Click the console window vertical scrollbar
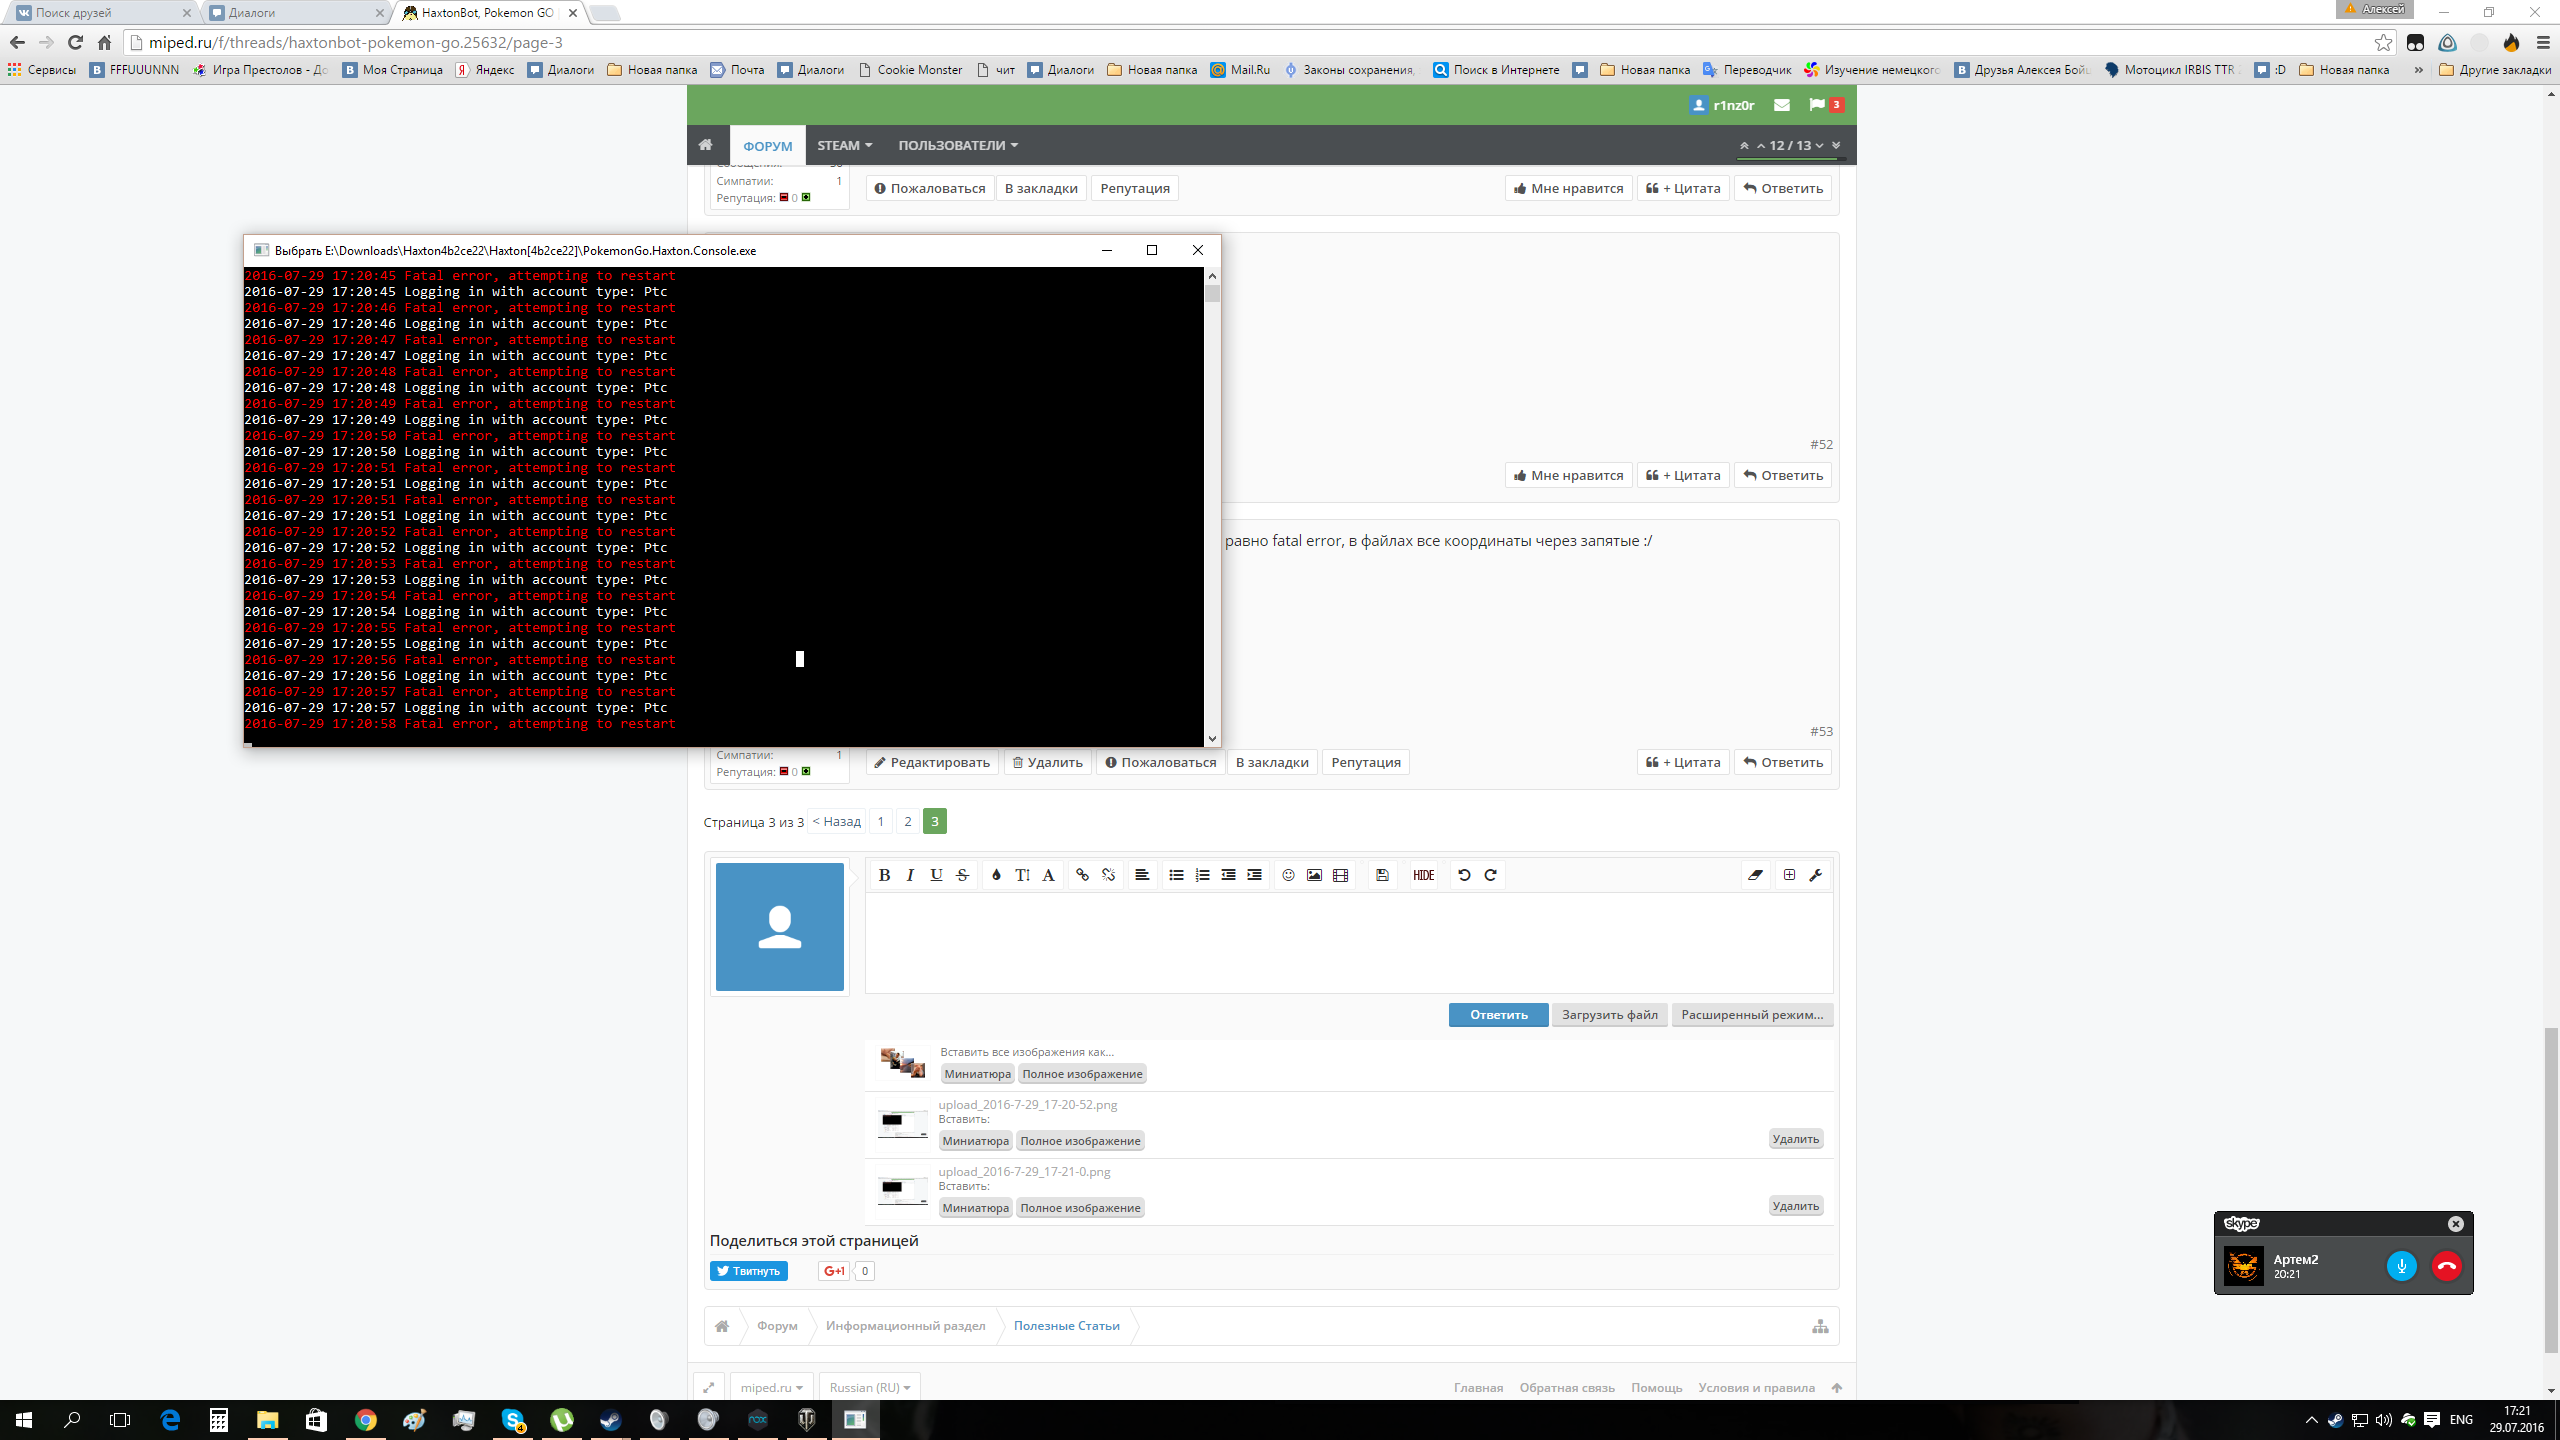Viewport: 2560px width, 1440px height. pos(1212,506)
